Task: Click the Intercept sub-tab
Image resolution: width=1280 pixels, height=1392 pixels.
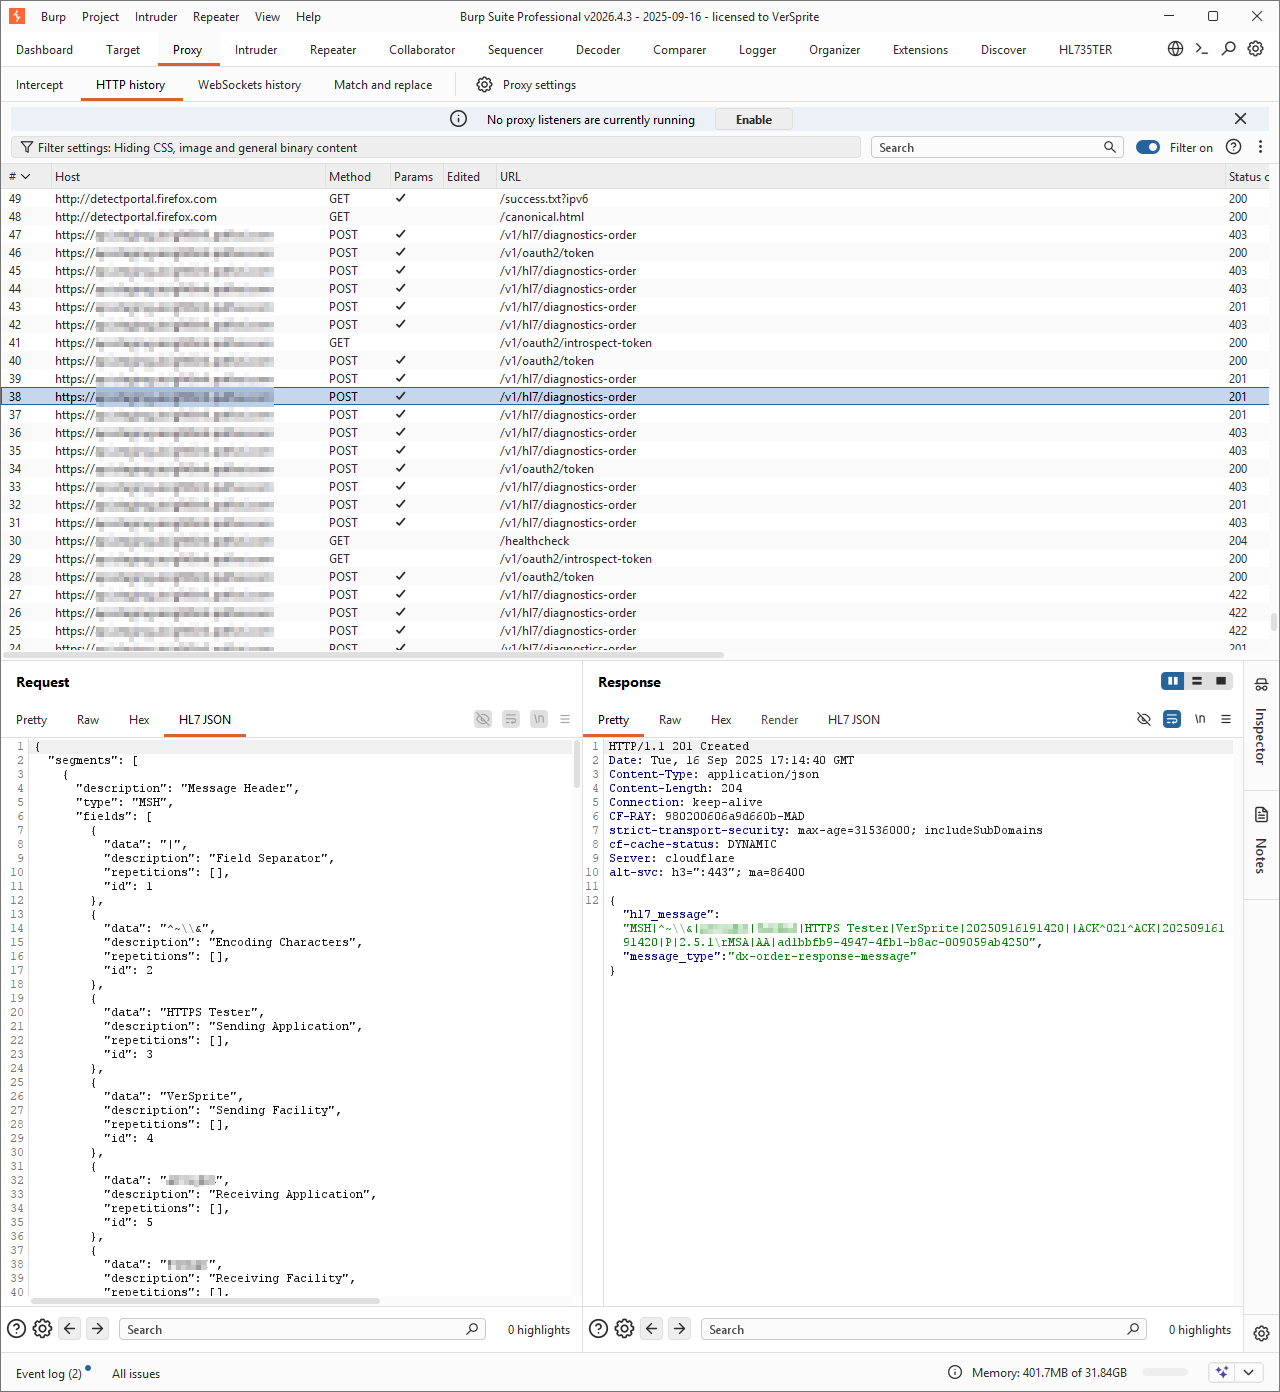Action: (39, 85)
